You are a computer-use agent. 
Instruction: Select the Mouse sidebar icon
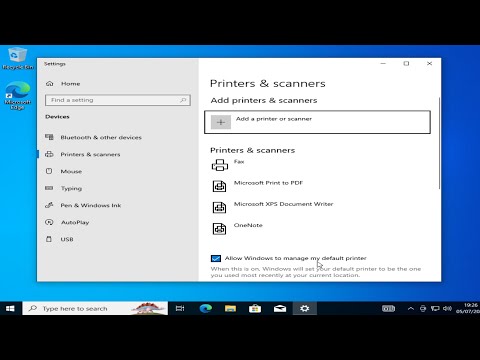[x=49, y=171]
